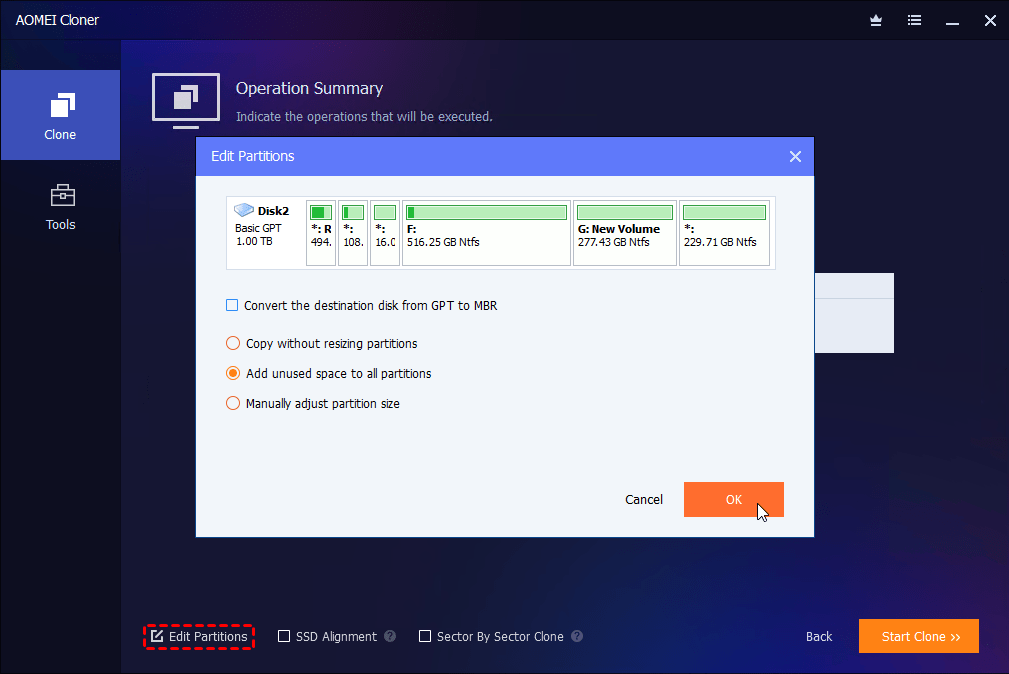Click the Start Clone button
1009x674 pixels.
919,637
